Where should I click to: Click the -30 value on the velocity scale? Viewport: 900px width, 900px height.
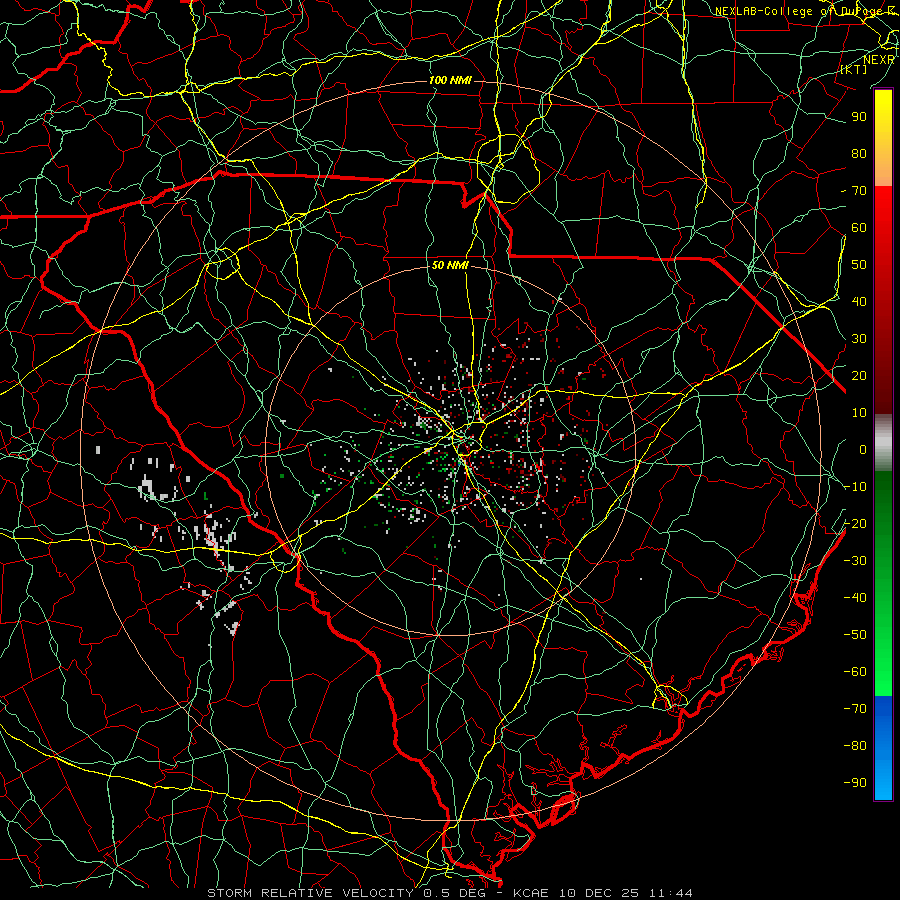coord(855,561)
